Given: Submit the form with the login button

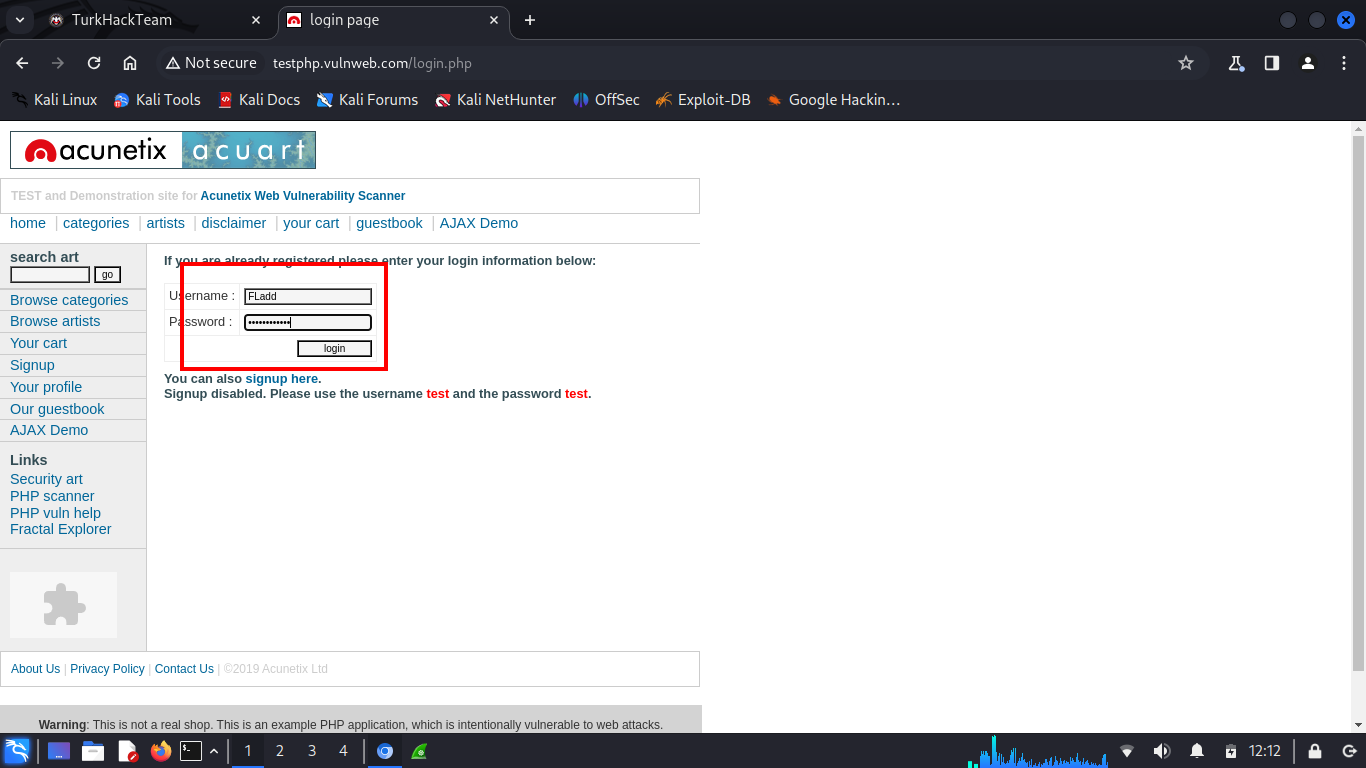Looking at the screenshot, I should tap(335, 348).
